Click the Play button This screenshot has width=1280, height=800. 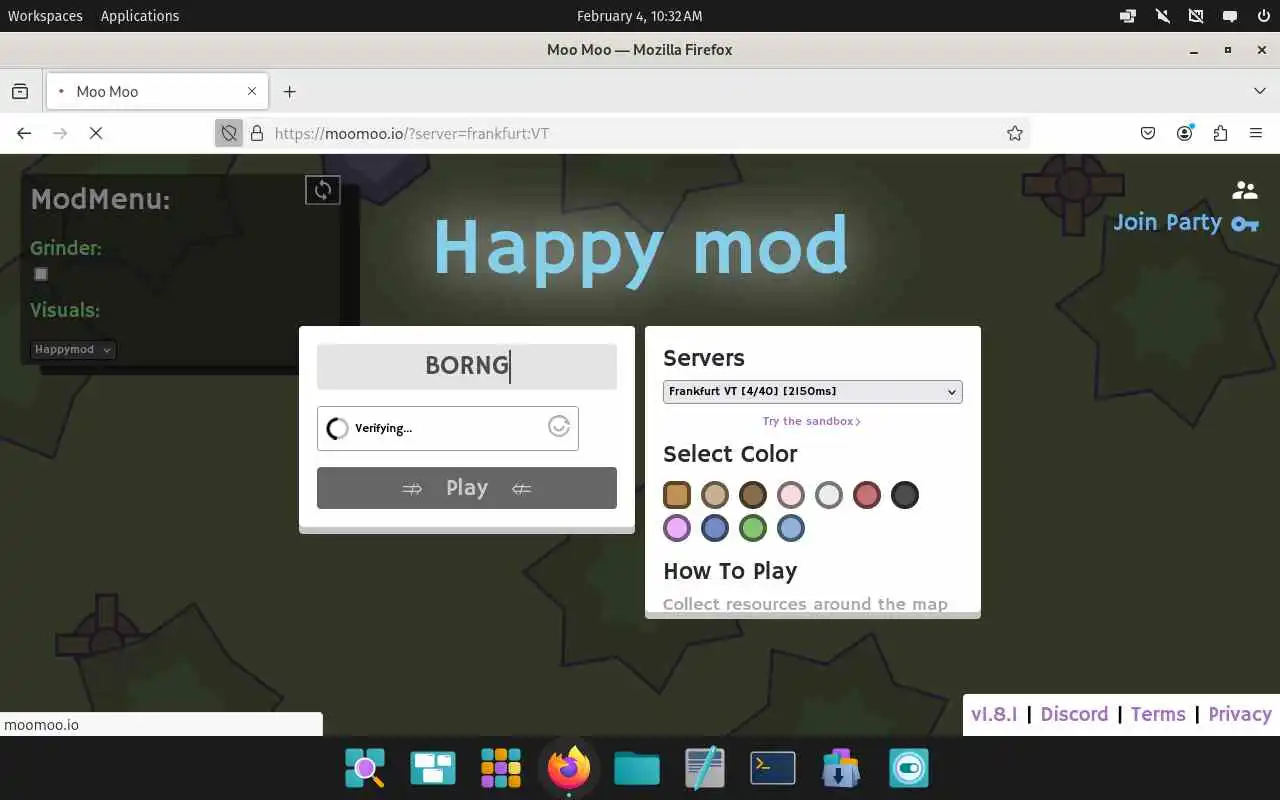(467, 488)
